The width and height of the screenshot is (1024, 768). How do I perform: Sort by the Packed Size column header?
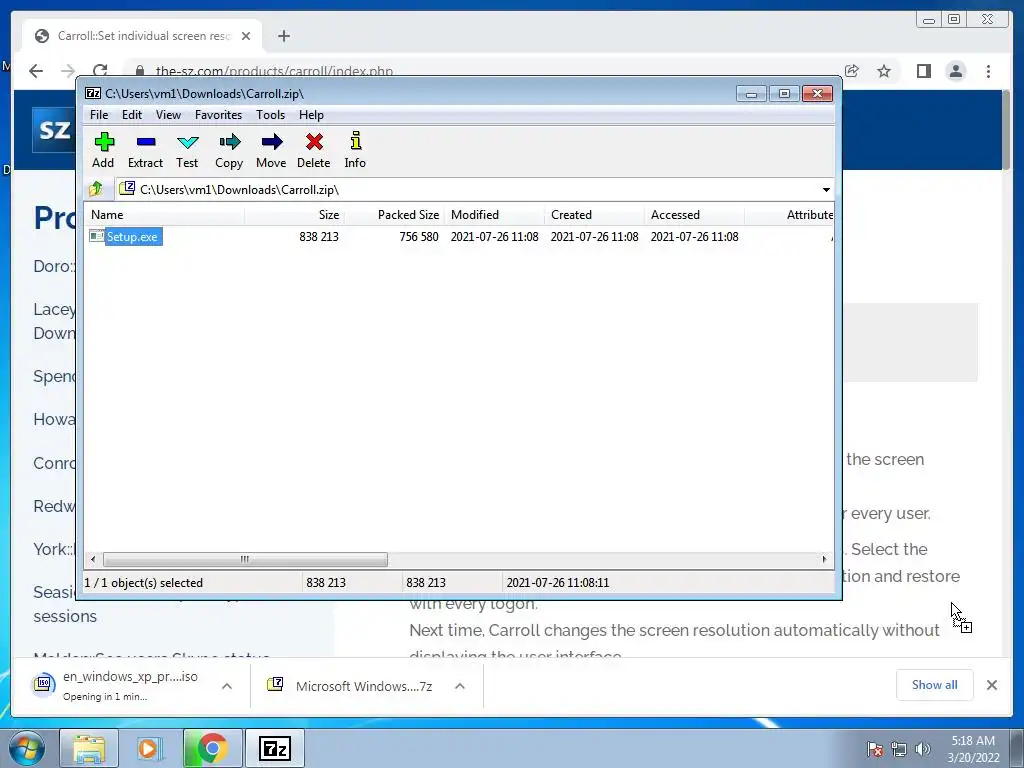point(394,215)
